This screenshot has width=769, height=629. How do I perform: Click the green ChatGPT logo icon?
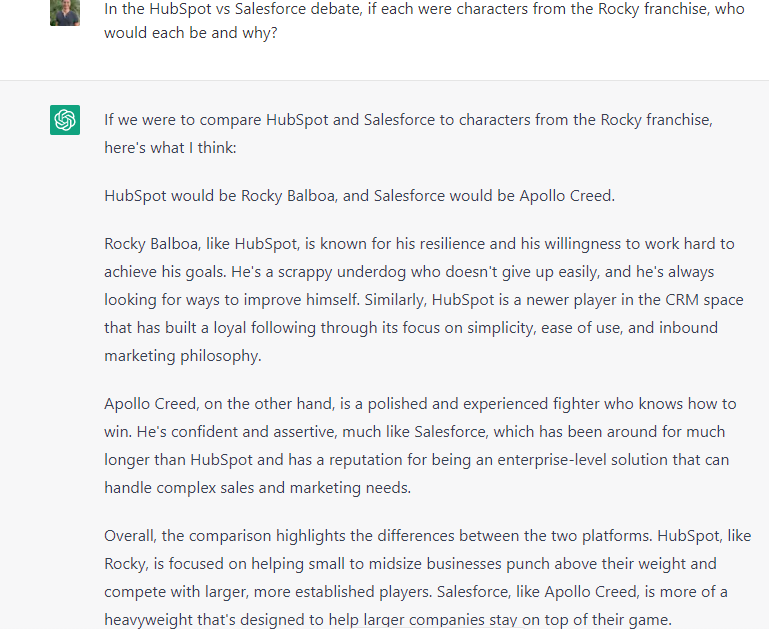pos(65,120)
